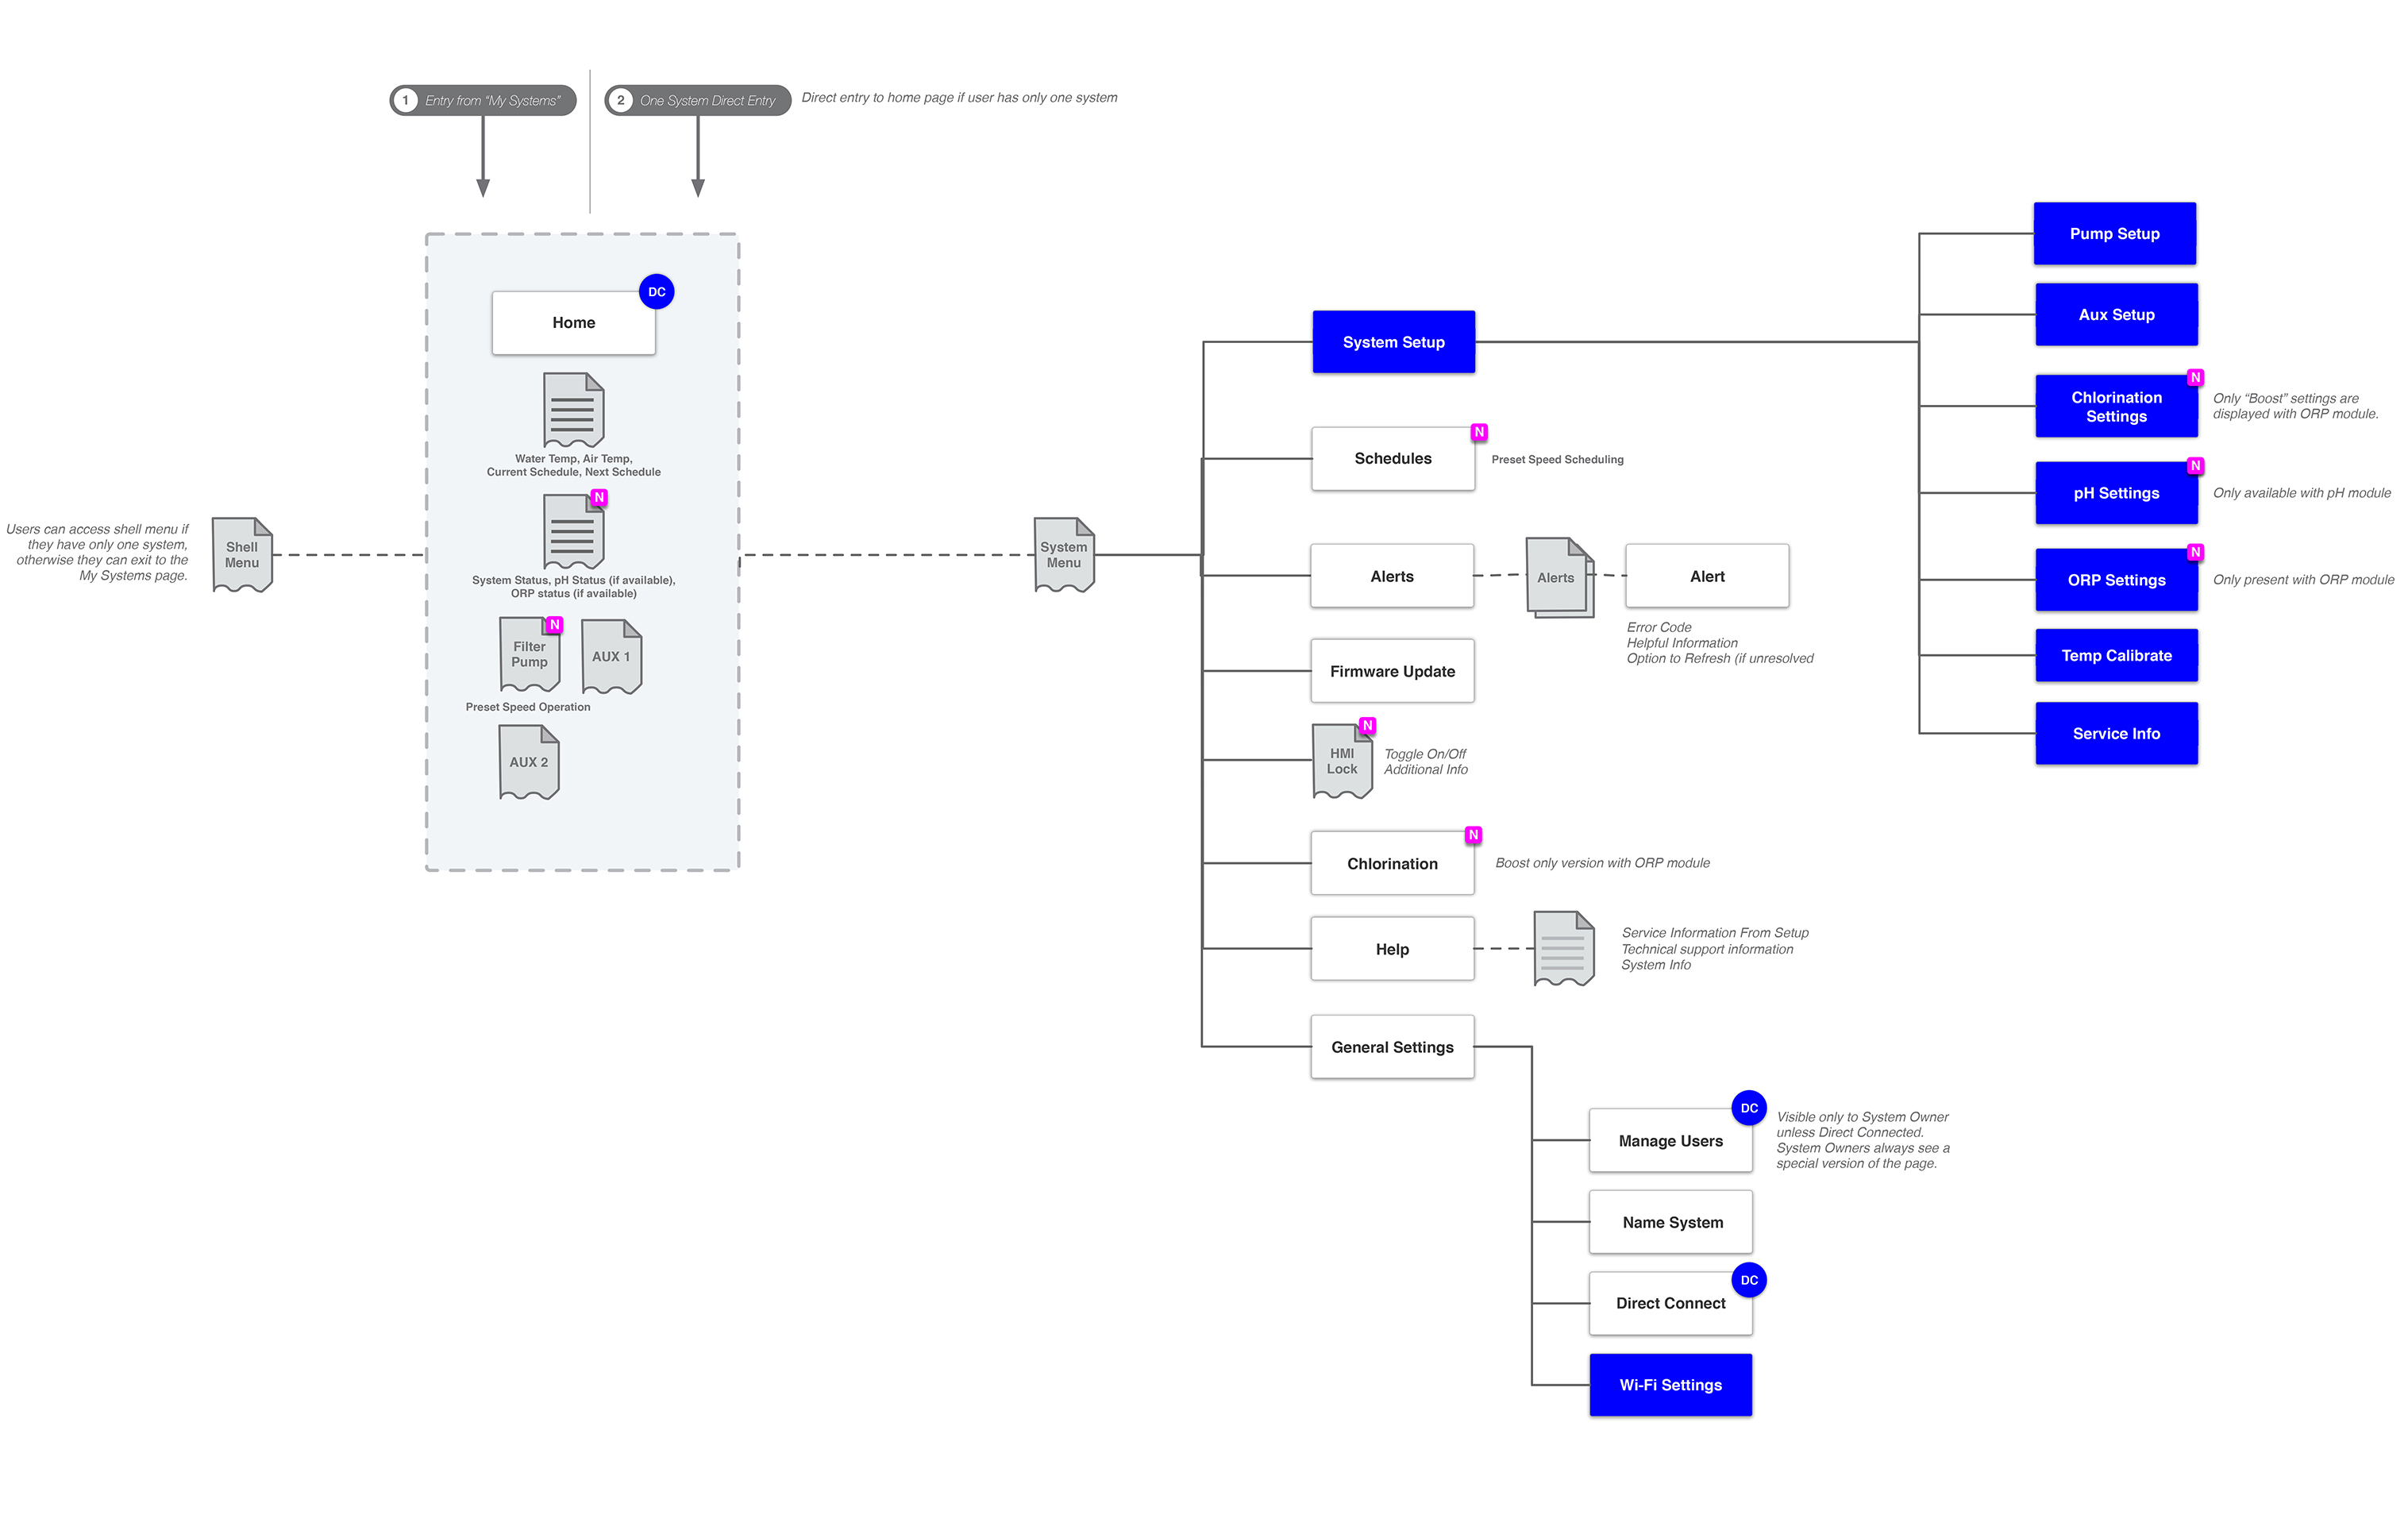Click the Firmware Update box

(x=1392, y=671)
